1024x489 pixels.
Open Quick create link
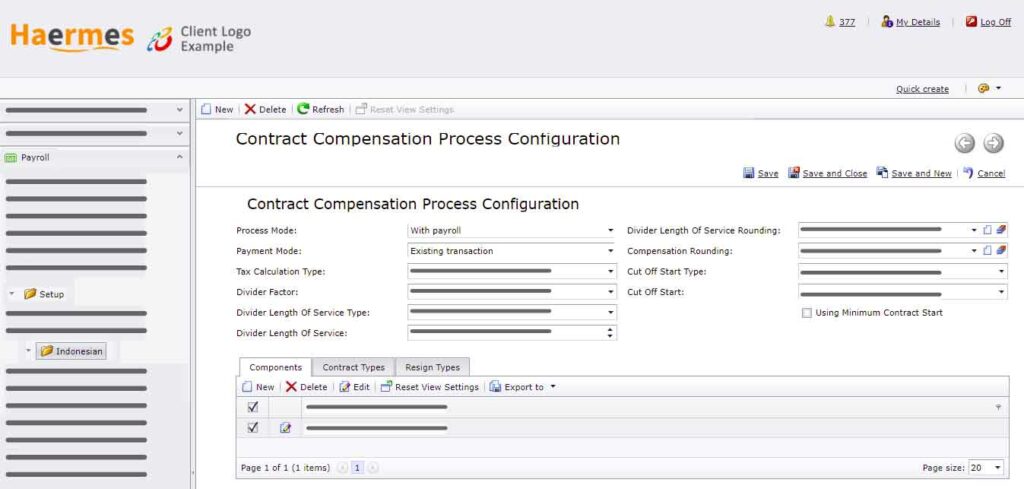(922, 89)
